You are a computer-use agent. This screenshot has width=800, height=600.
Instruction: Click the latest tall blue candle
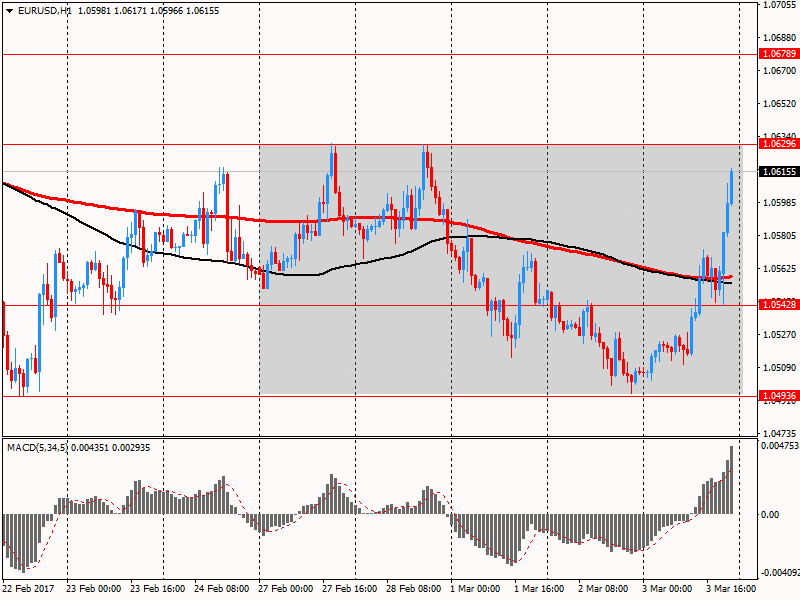tap(732, 187)
